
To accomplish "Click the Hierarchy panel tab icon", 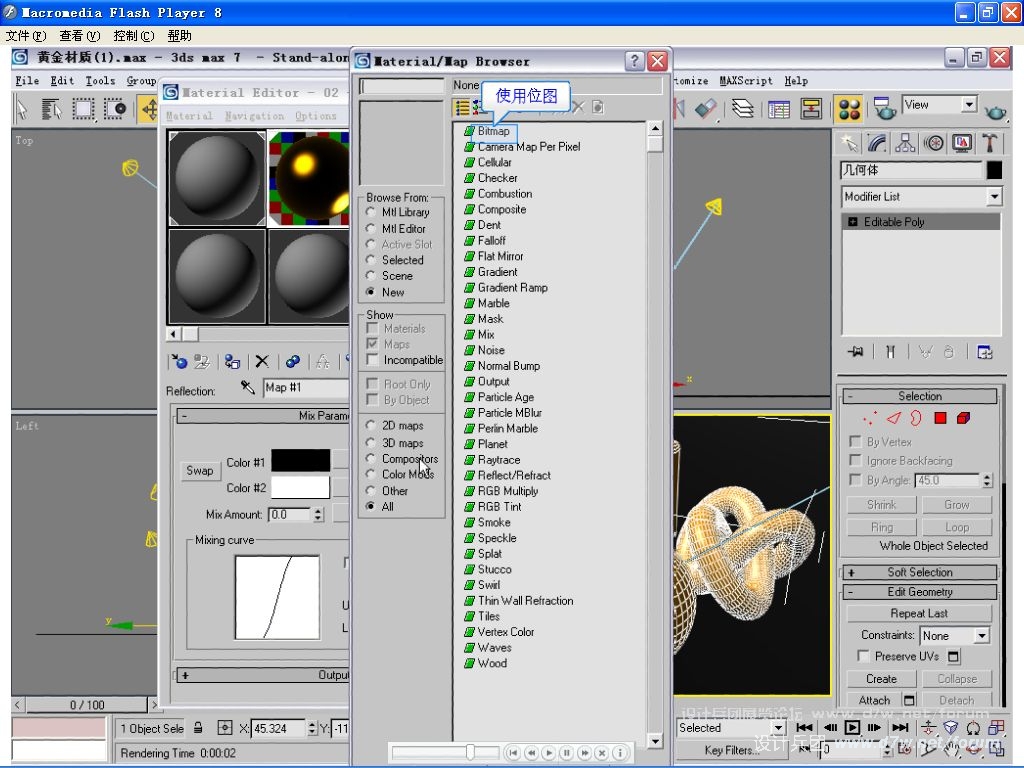I will 906,143.
